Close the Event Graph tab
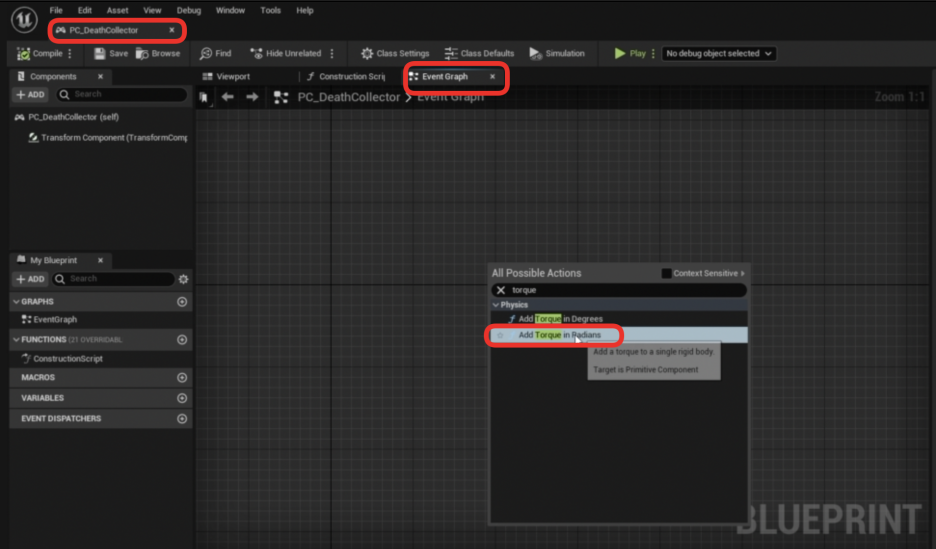 tap(492, 76)
